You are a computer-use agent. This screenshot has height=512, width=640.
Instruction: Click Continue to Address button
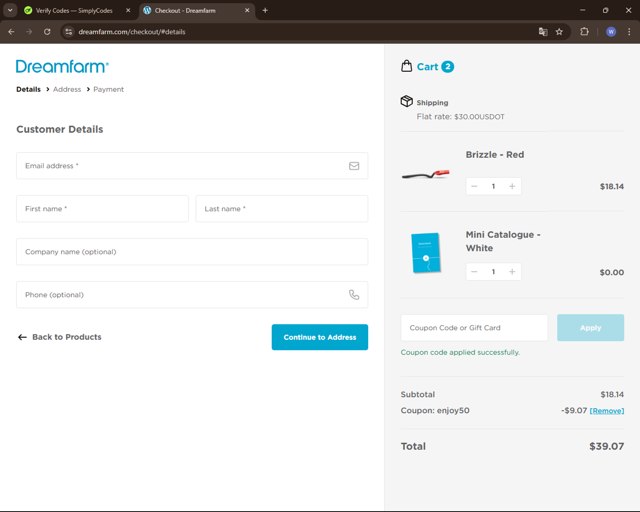pyautogui.click(x=320, y=337)
